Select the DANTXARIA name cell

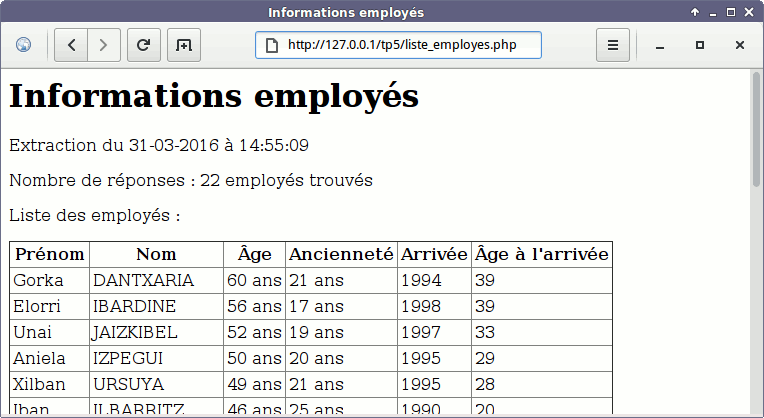coord(156,281)
